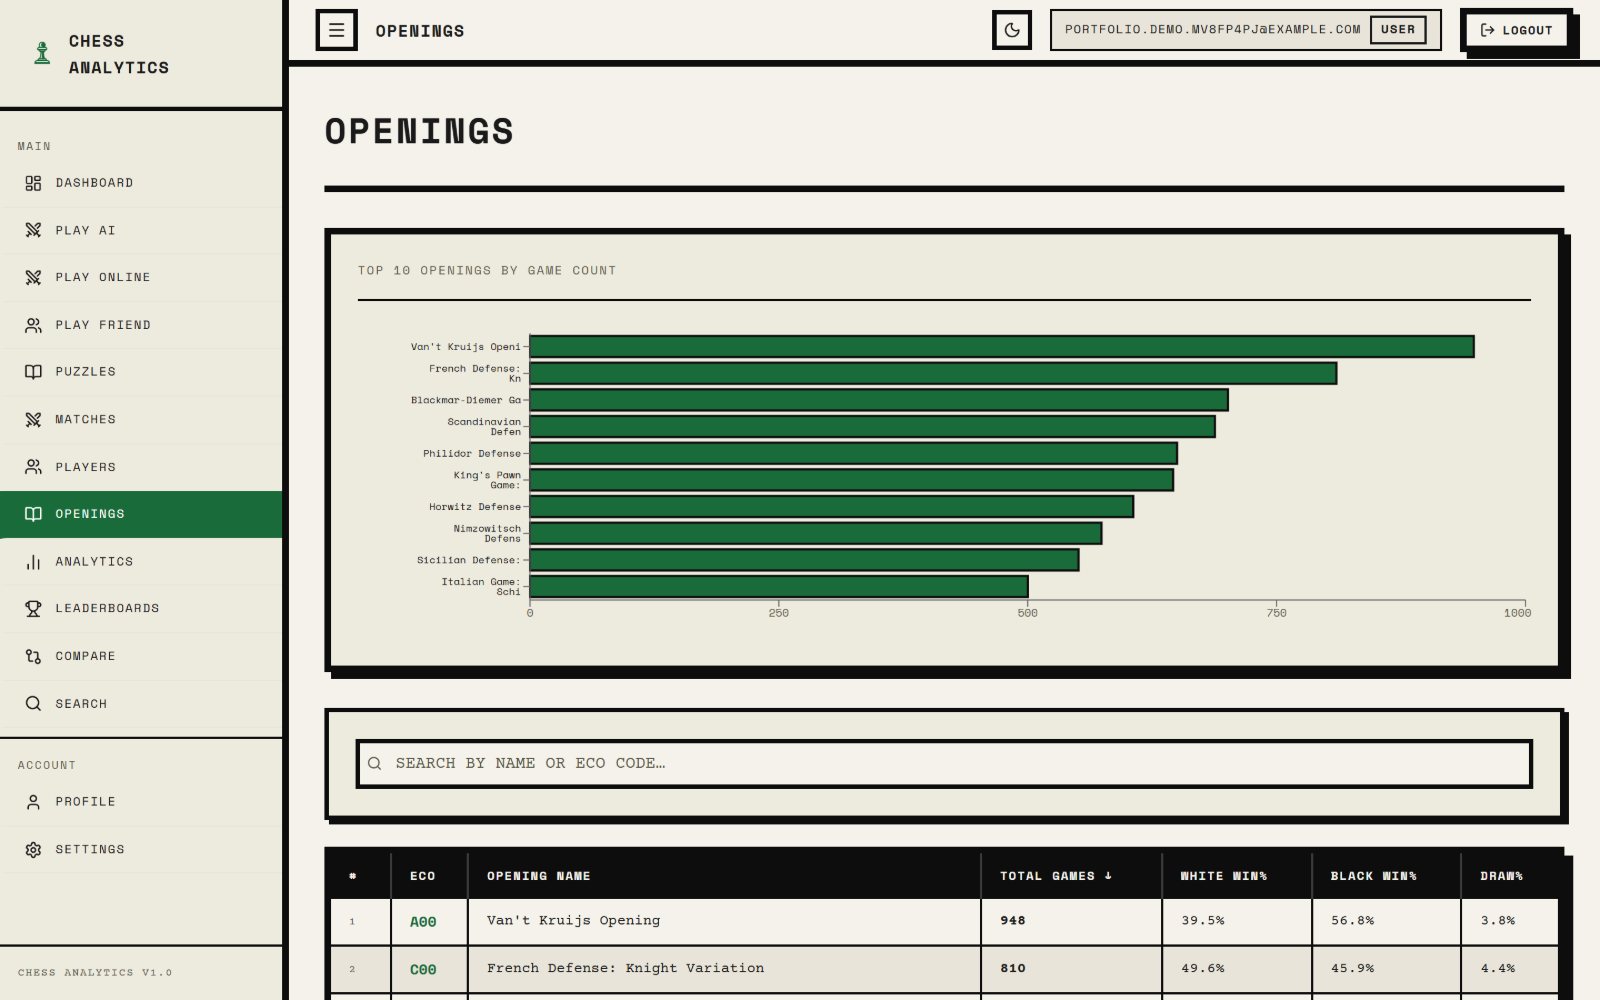Select French Defense: Knight Variation row name
This screenshot has width=1600, height=1000.
625,969
